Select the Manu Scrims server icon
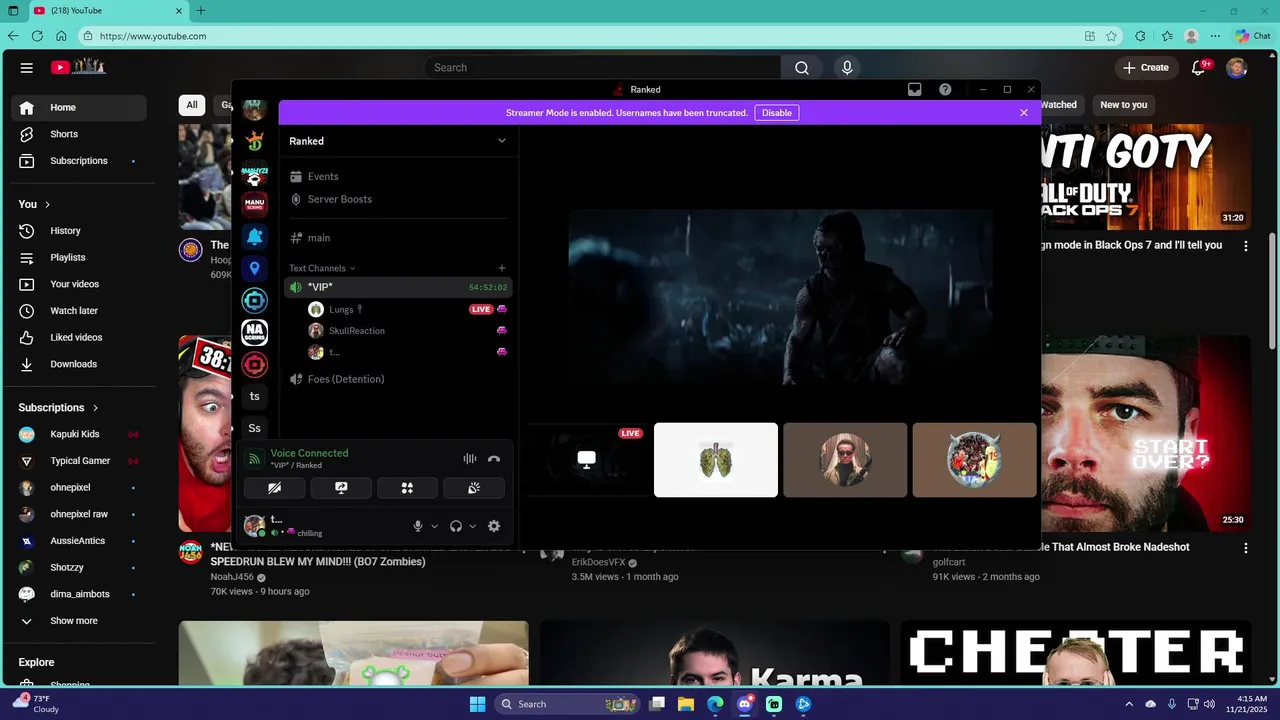 tap(255, 204)
